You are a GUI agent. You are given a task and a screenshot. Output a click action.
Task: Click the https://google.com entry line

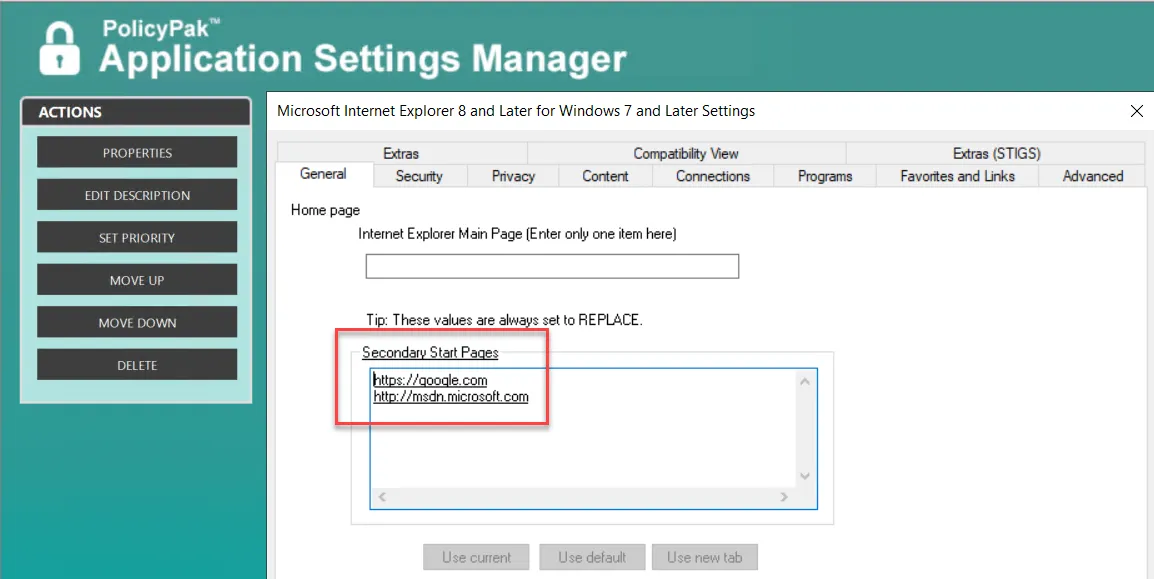click(x=431, y=380)
